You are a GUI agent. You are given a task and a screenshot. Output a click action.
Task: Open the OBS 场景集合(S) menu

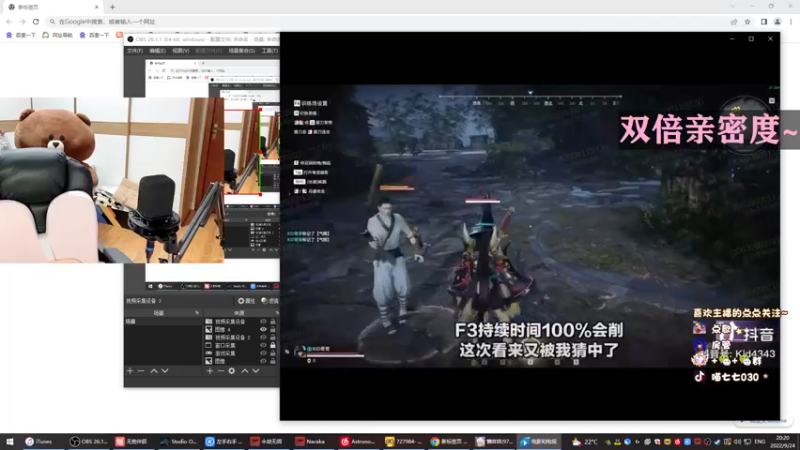[241, 51]
